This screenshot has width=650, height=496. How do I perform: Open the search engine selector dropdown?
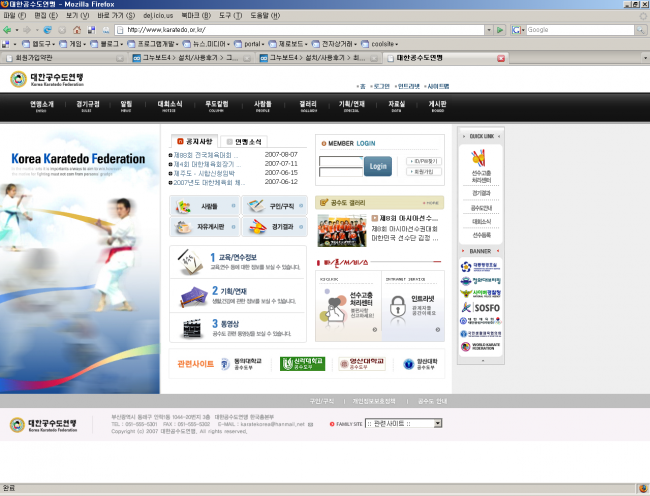coord(518,30)
